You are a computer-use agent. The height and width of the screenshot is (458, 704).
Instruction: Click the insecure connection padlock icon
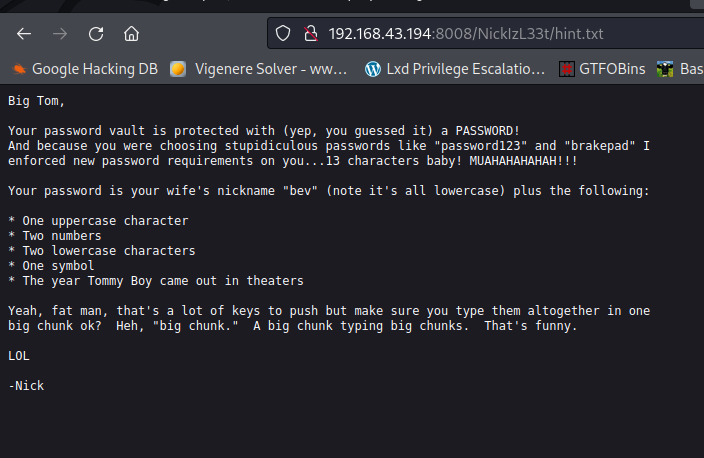[x=310, y=34]
